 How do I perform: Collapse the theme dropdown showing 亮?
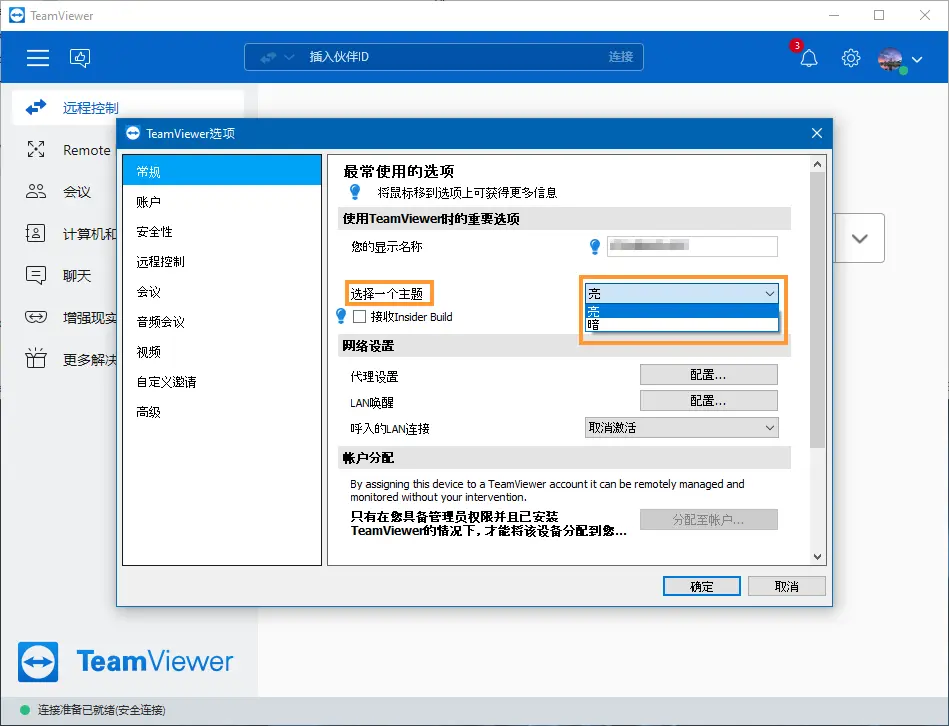[x=681, y=293]
